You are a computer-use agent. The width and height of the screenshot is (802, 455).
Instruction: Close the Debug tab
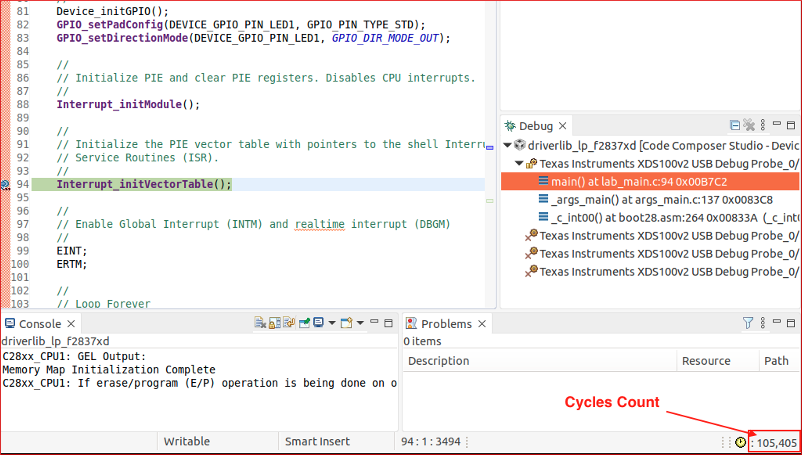[562, 126]
